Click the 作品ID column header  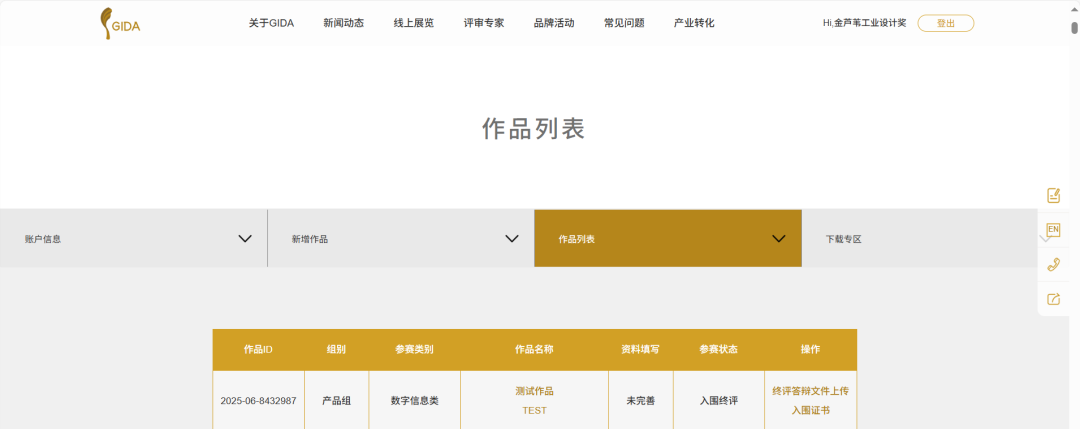(258, 350)
